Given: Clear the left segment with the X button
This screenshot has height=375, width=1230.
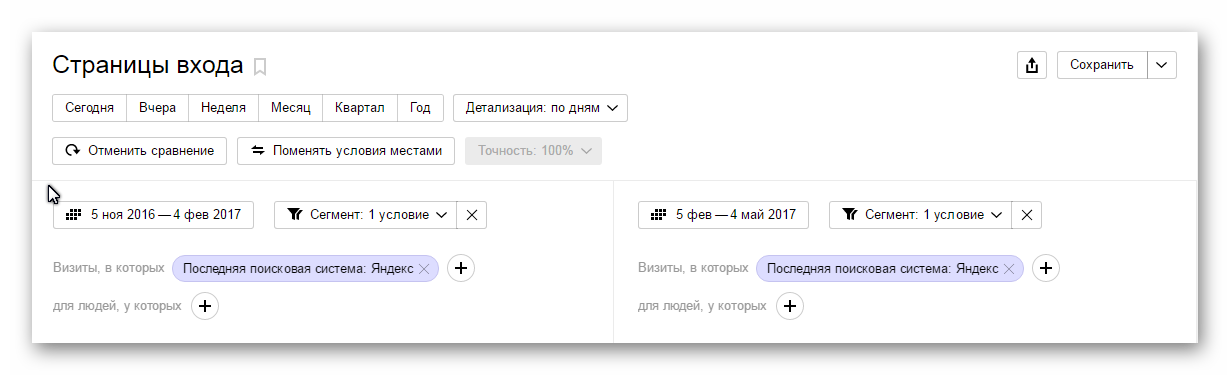Looking at the screenshot, I should point(472,215).
